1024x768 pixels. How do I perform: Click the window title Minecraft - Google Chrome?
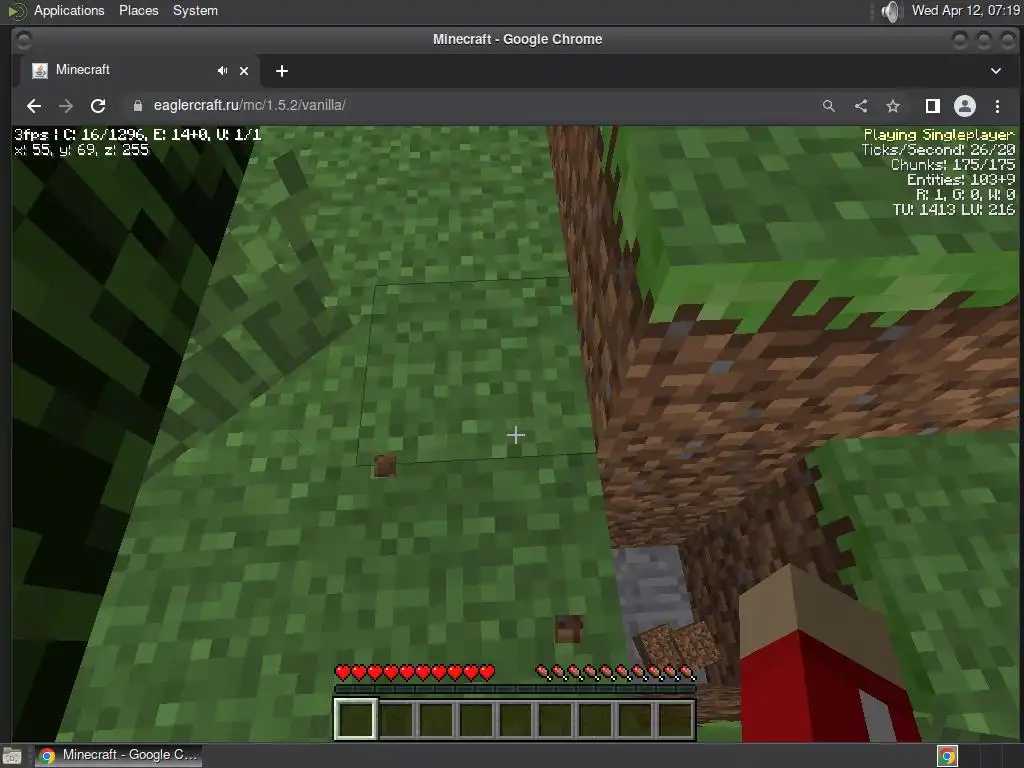pyautogui.click(x=517, y=39)
